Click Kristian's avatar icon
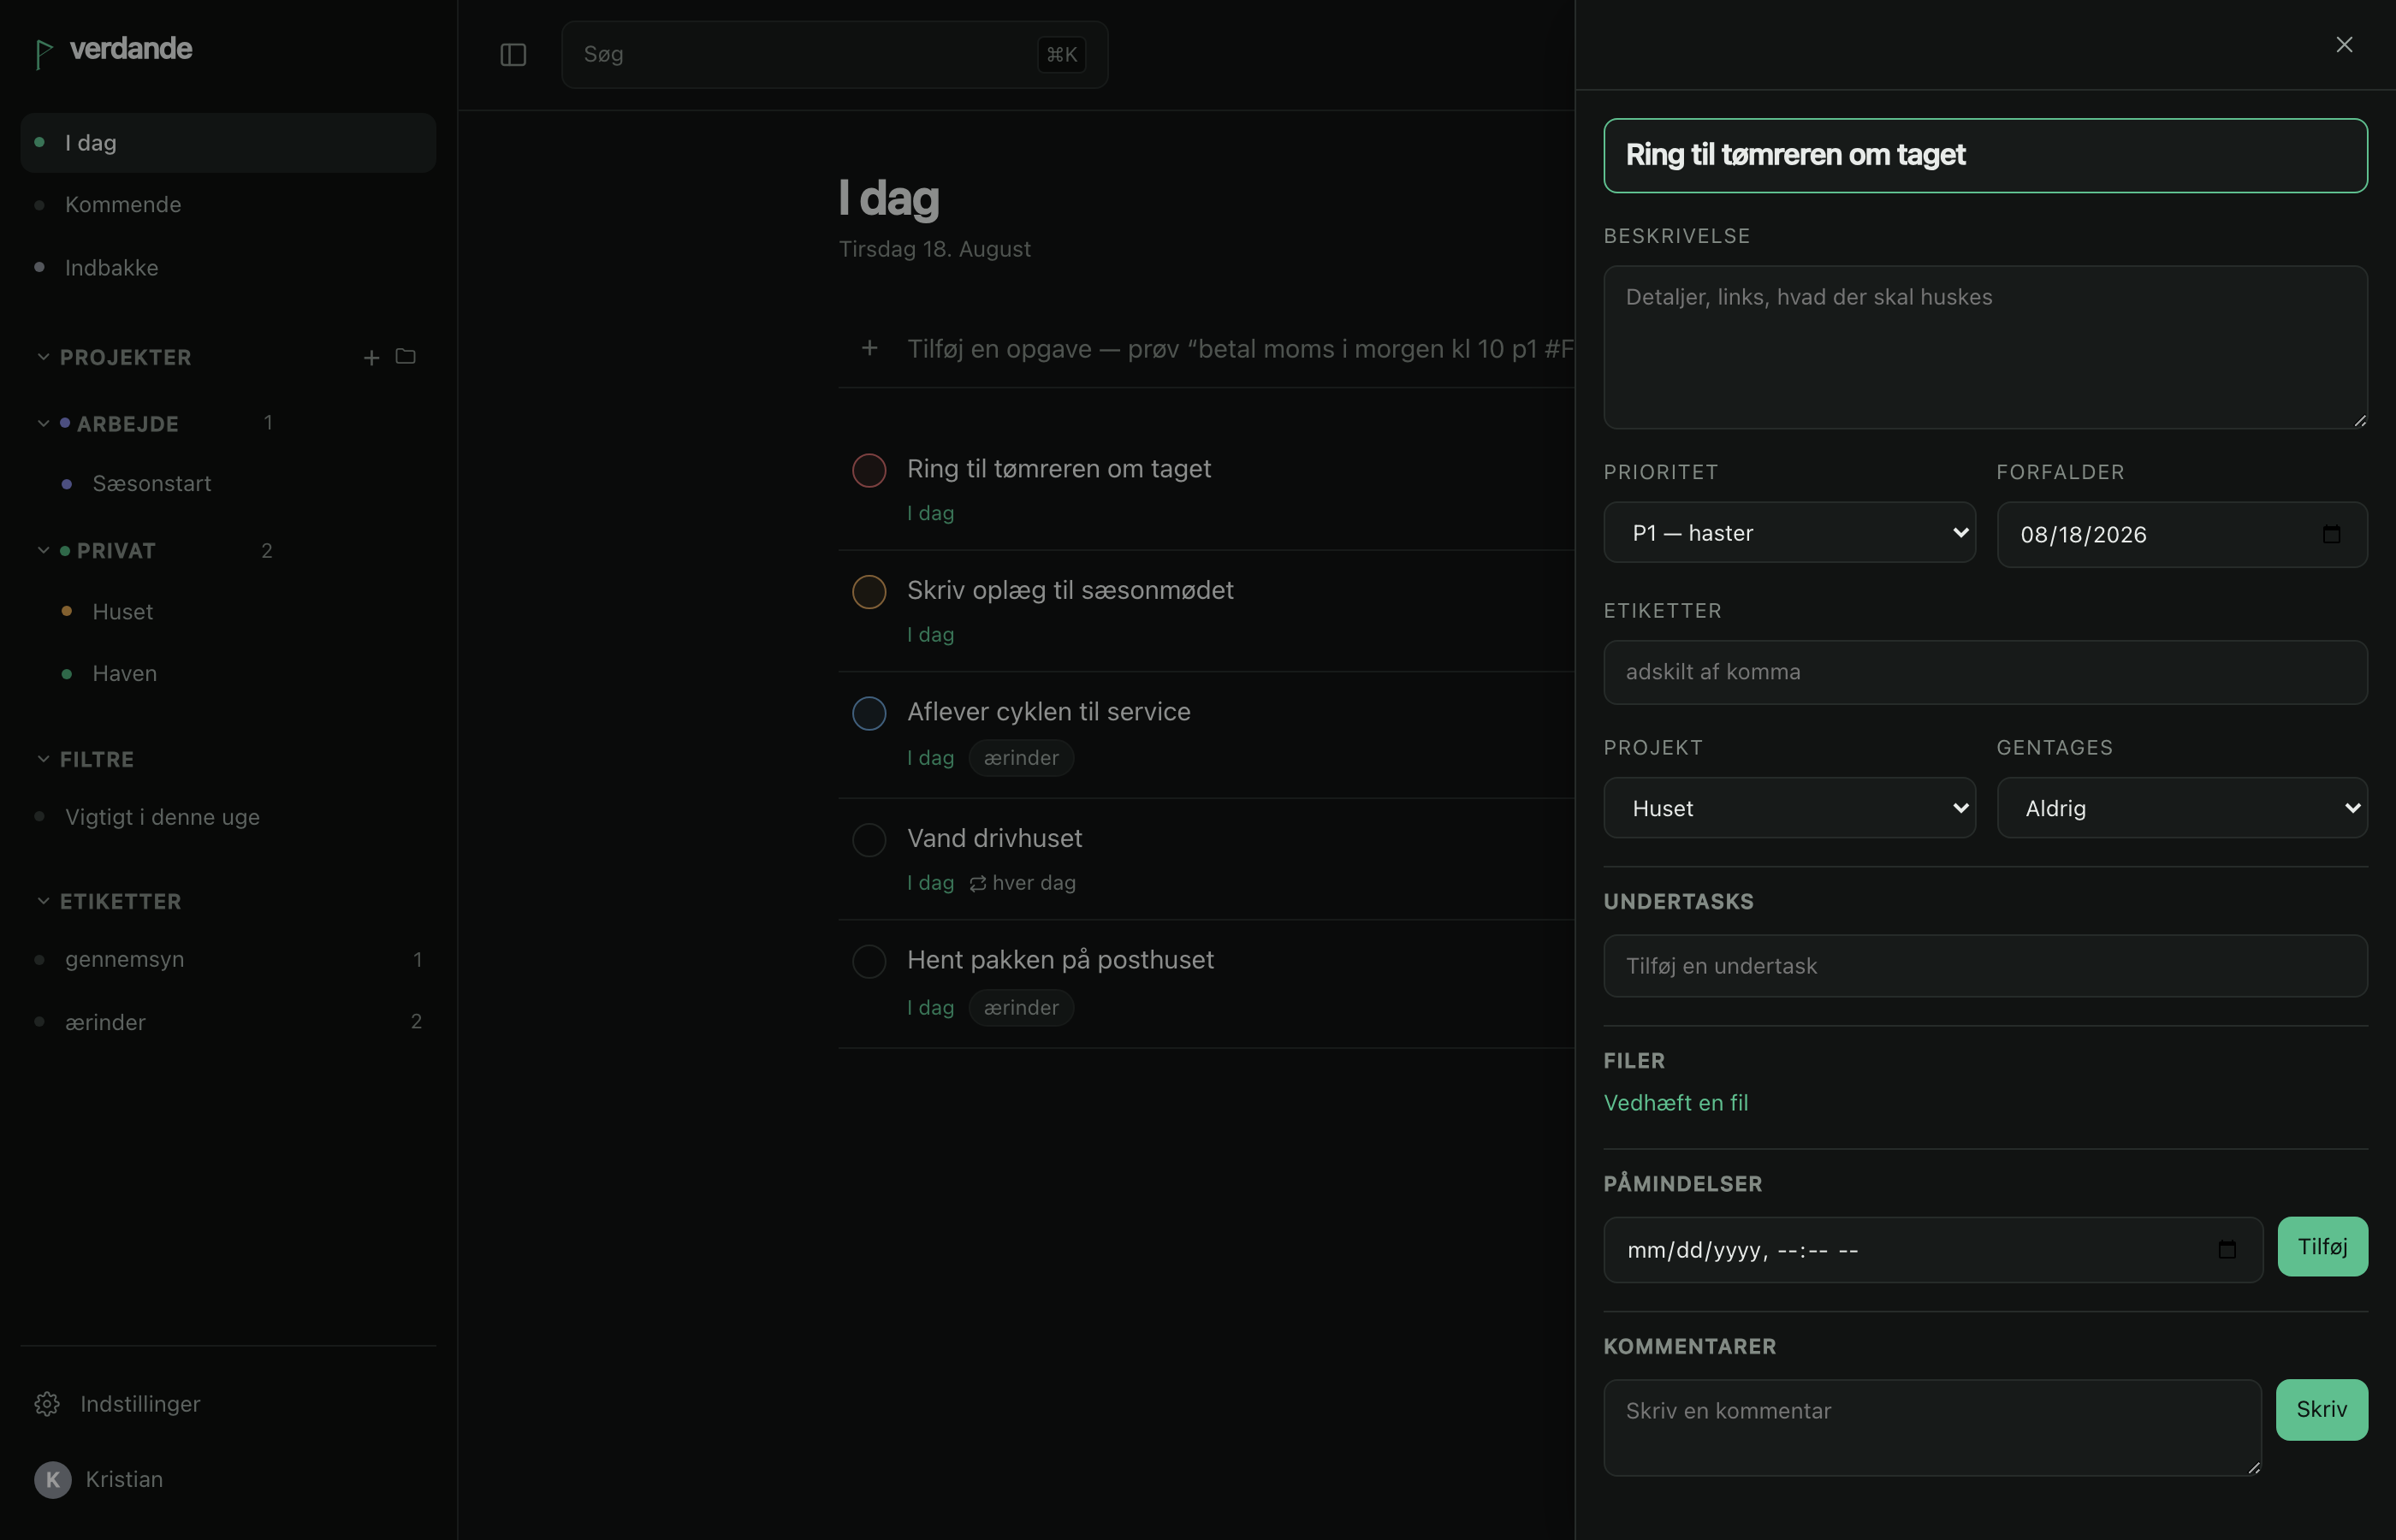Image resolution: width=2396 pixels, height=1540 pixels. 53,1479
